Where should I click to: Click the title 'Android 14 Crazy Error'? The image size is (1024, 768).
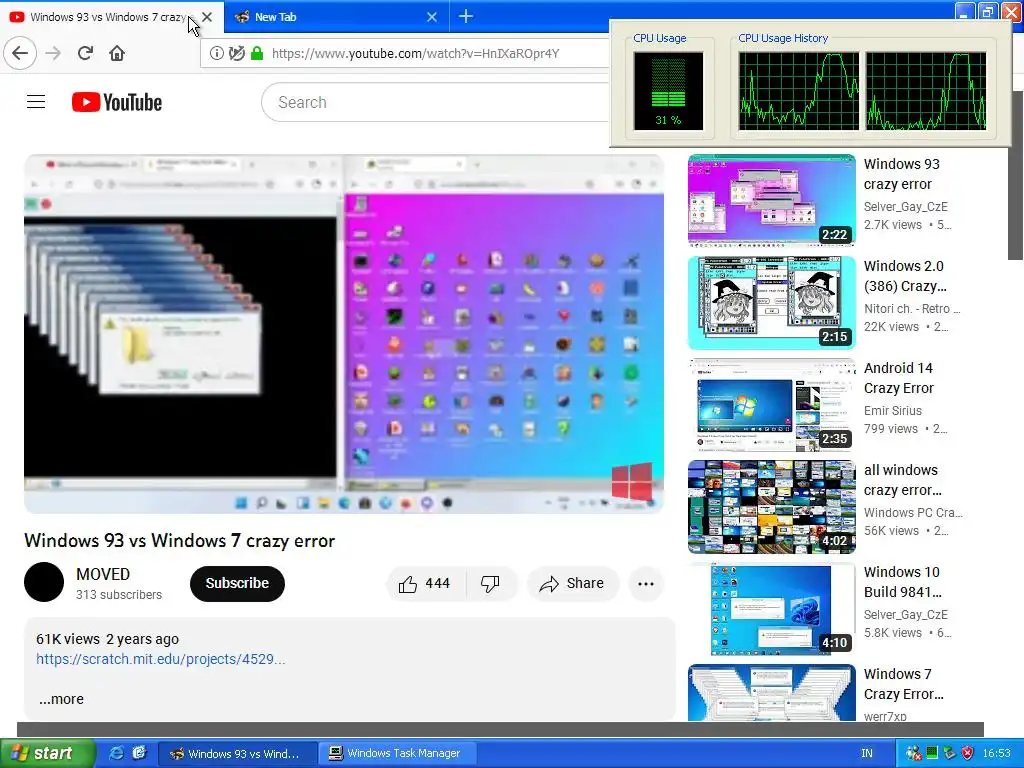[x=899, y=377]
